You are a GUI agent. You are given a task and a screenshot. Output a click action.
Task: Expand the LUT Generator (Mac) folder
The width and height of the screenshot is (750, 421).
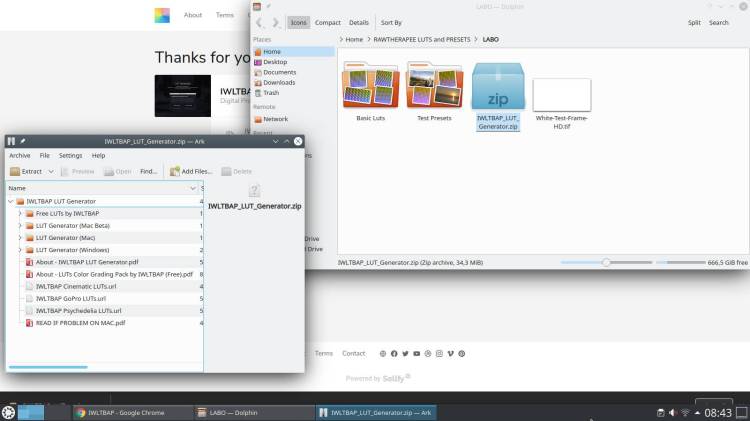[x=20, y=238]
